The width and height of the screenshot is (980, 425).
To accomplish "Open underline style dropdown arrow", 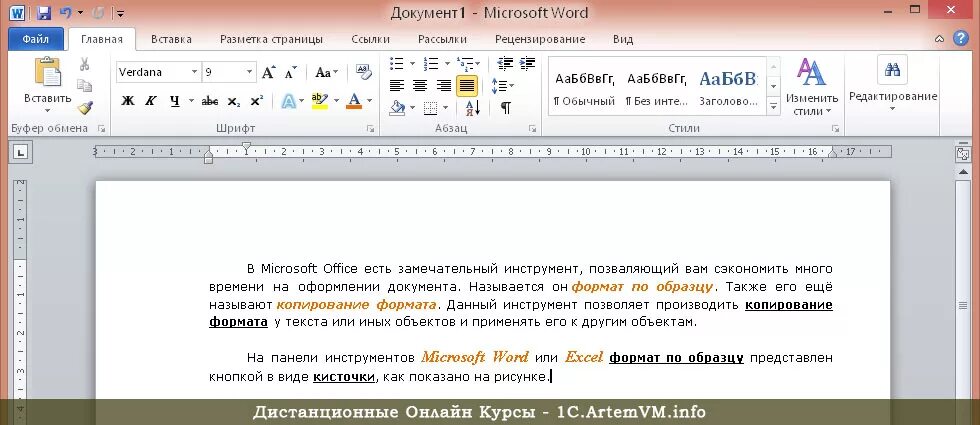I will click(x=191, y=101).
